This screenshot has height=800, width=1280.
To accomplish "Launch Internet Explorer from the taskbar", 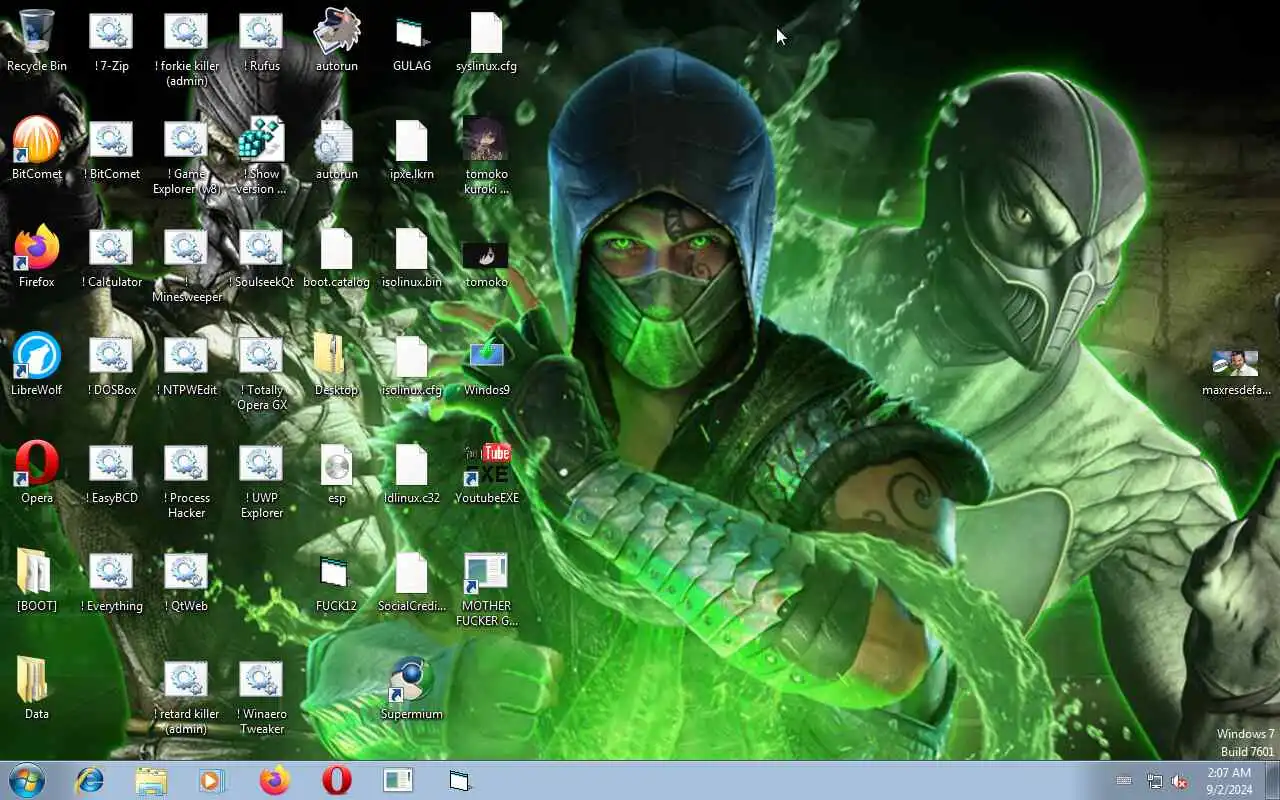I will (x=90, y=780).
